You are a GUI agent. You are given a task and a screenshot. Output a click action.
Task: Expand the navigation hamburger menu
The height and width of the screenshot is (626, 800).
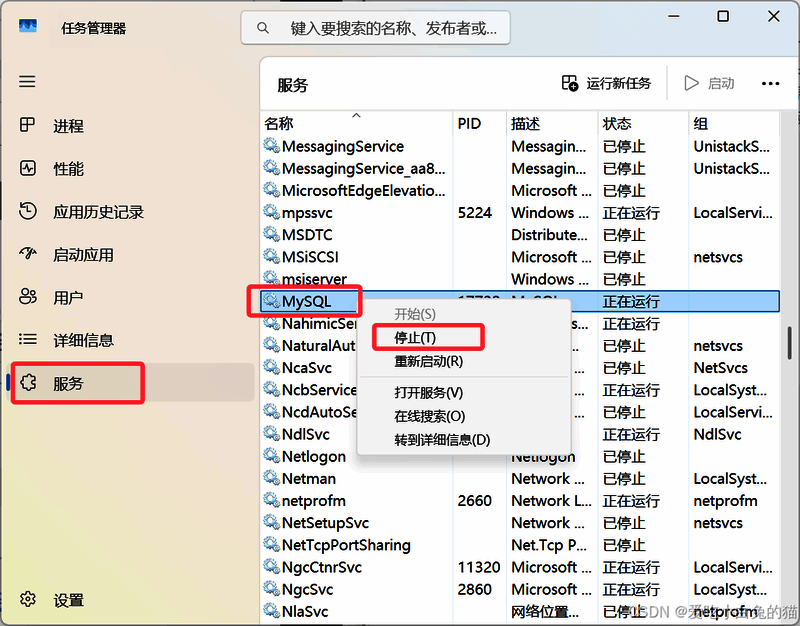coord(27,81)
